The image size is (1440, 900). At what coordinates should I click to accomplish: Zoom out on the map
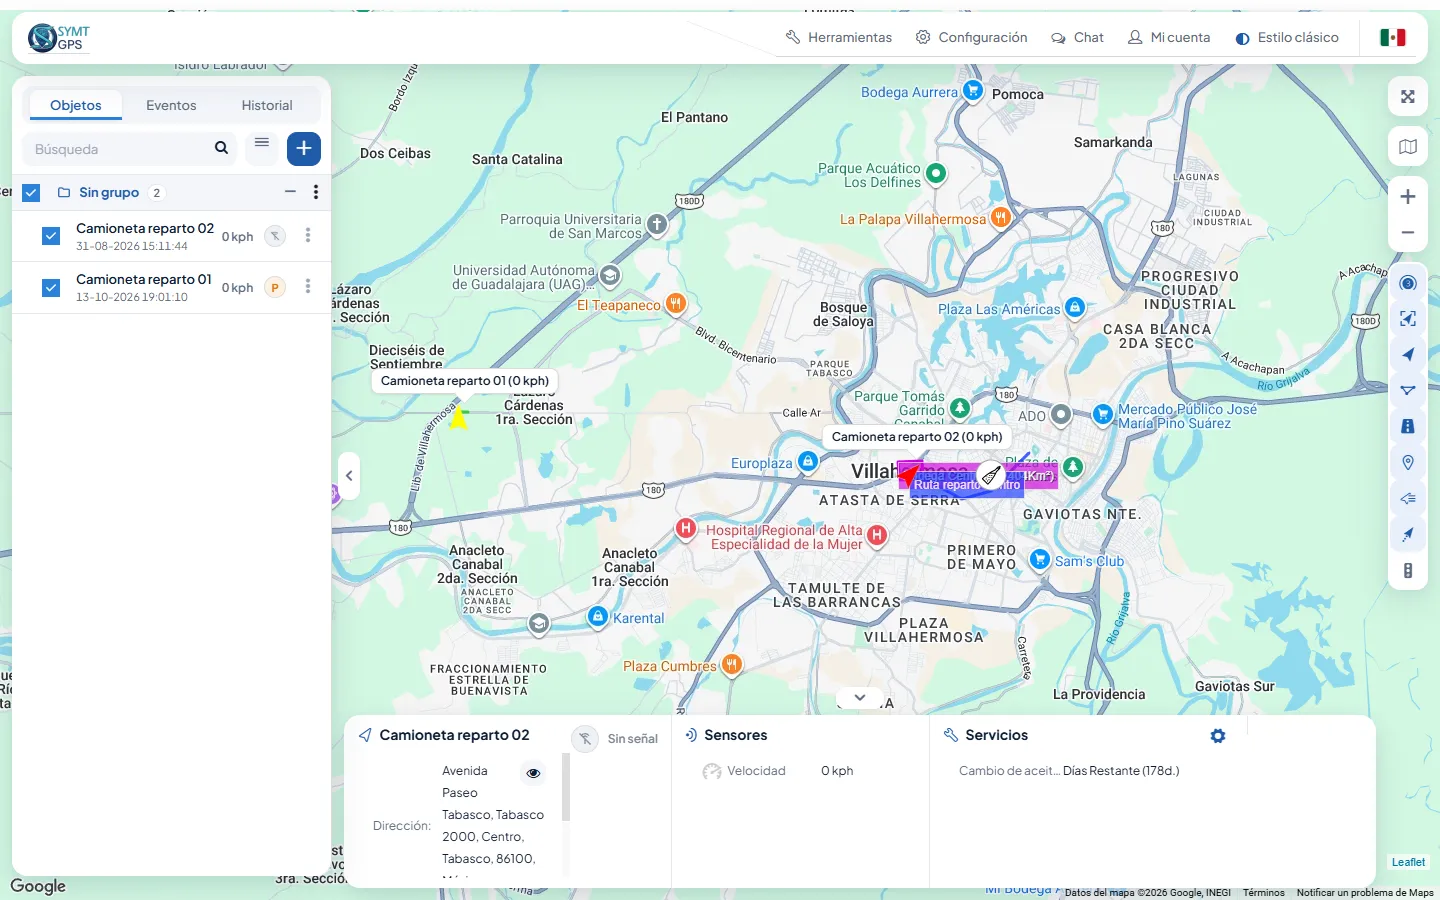tap(1408, 233)
